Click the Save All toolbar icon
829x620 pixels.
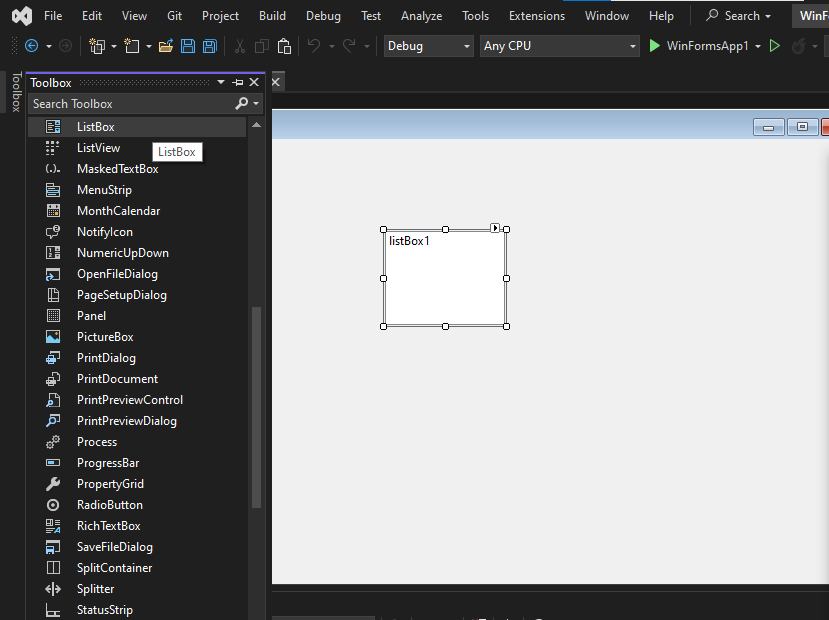pos(209,46)
